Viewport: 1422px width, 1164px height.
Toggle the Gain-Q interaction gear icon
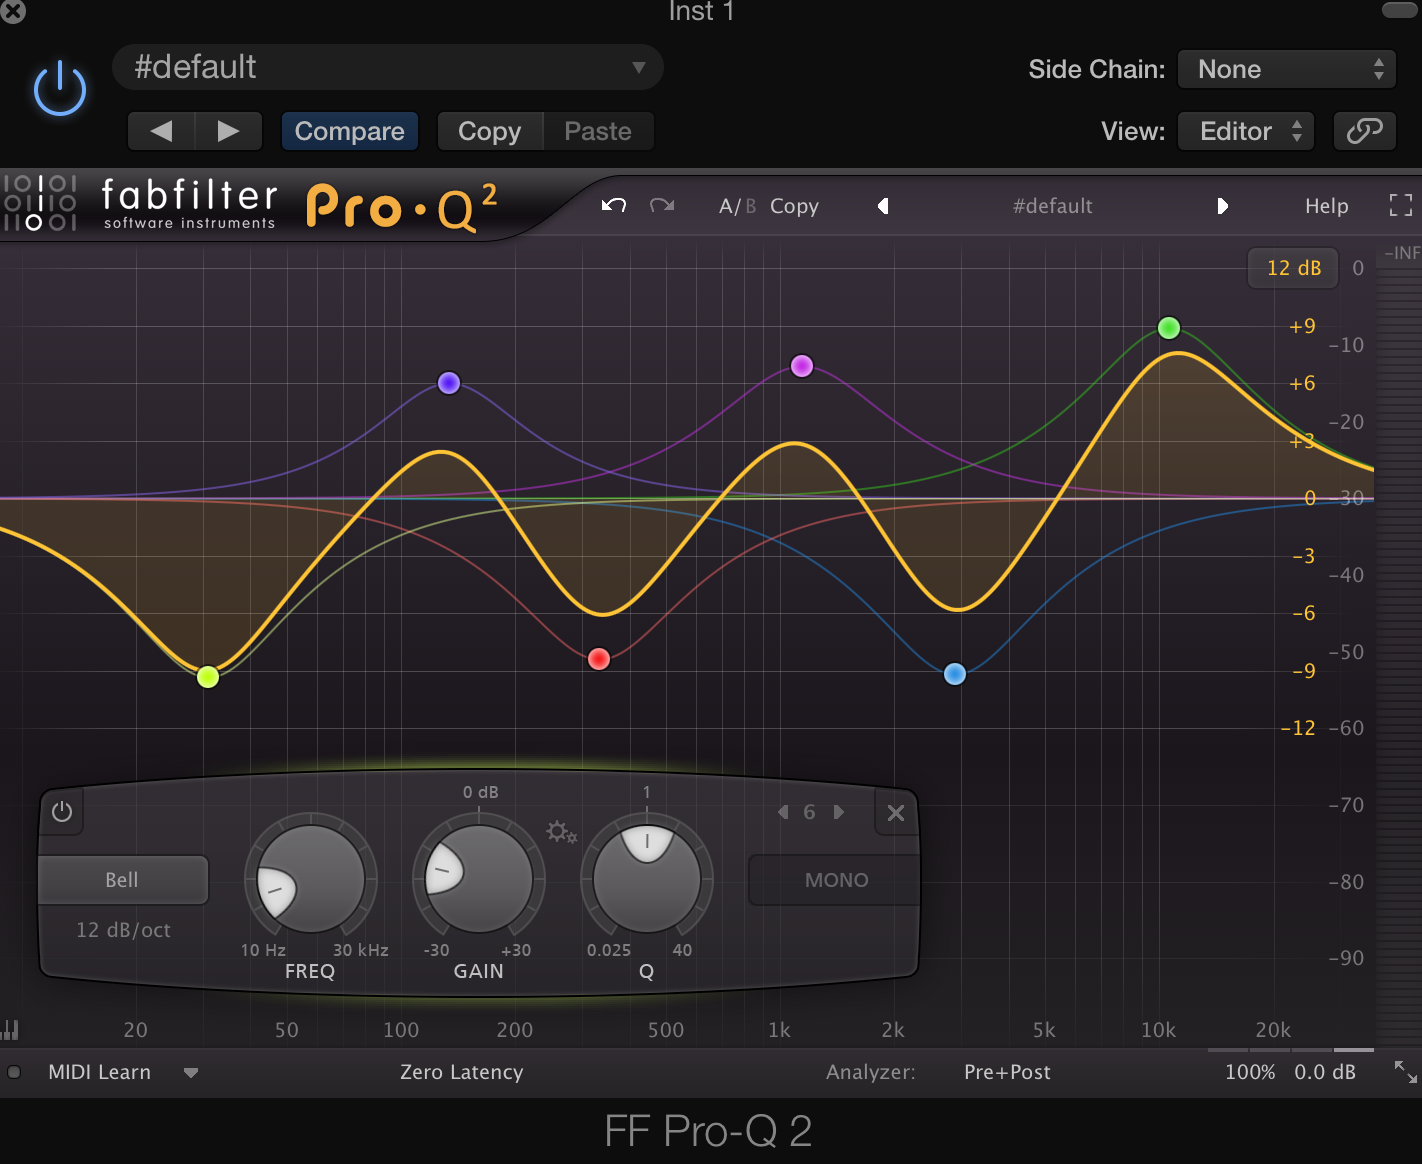562,832
